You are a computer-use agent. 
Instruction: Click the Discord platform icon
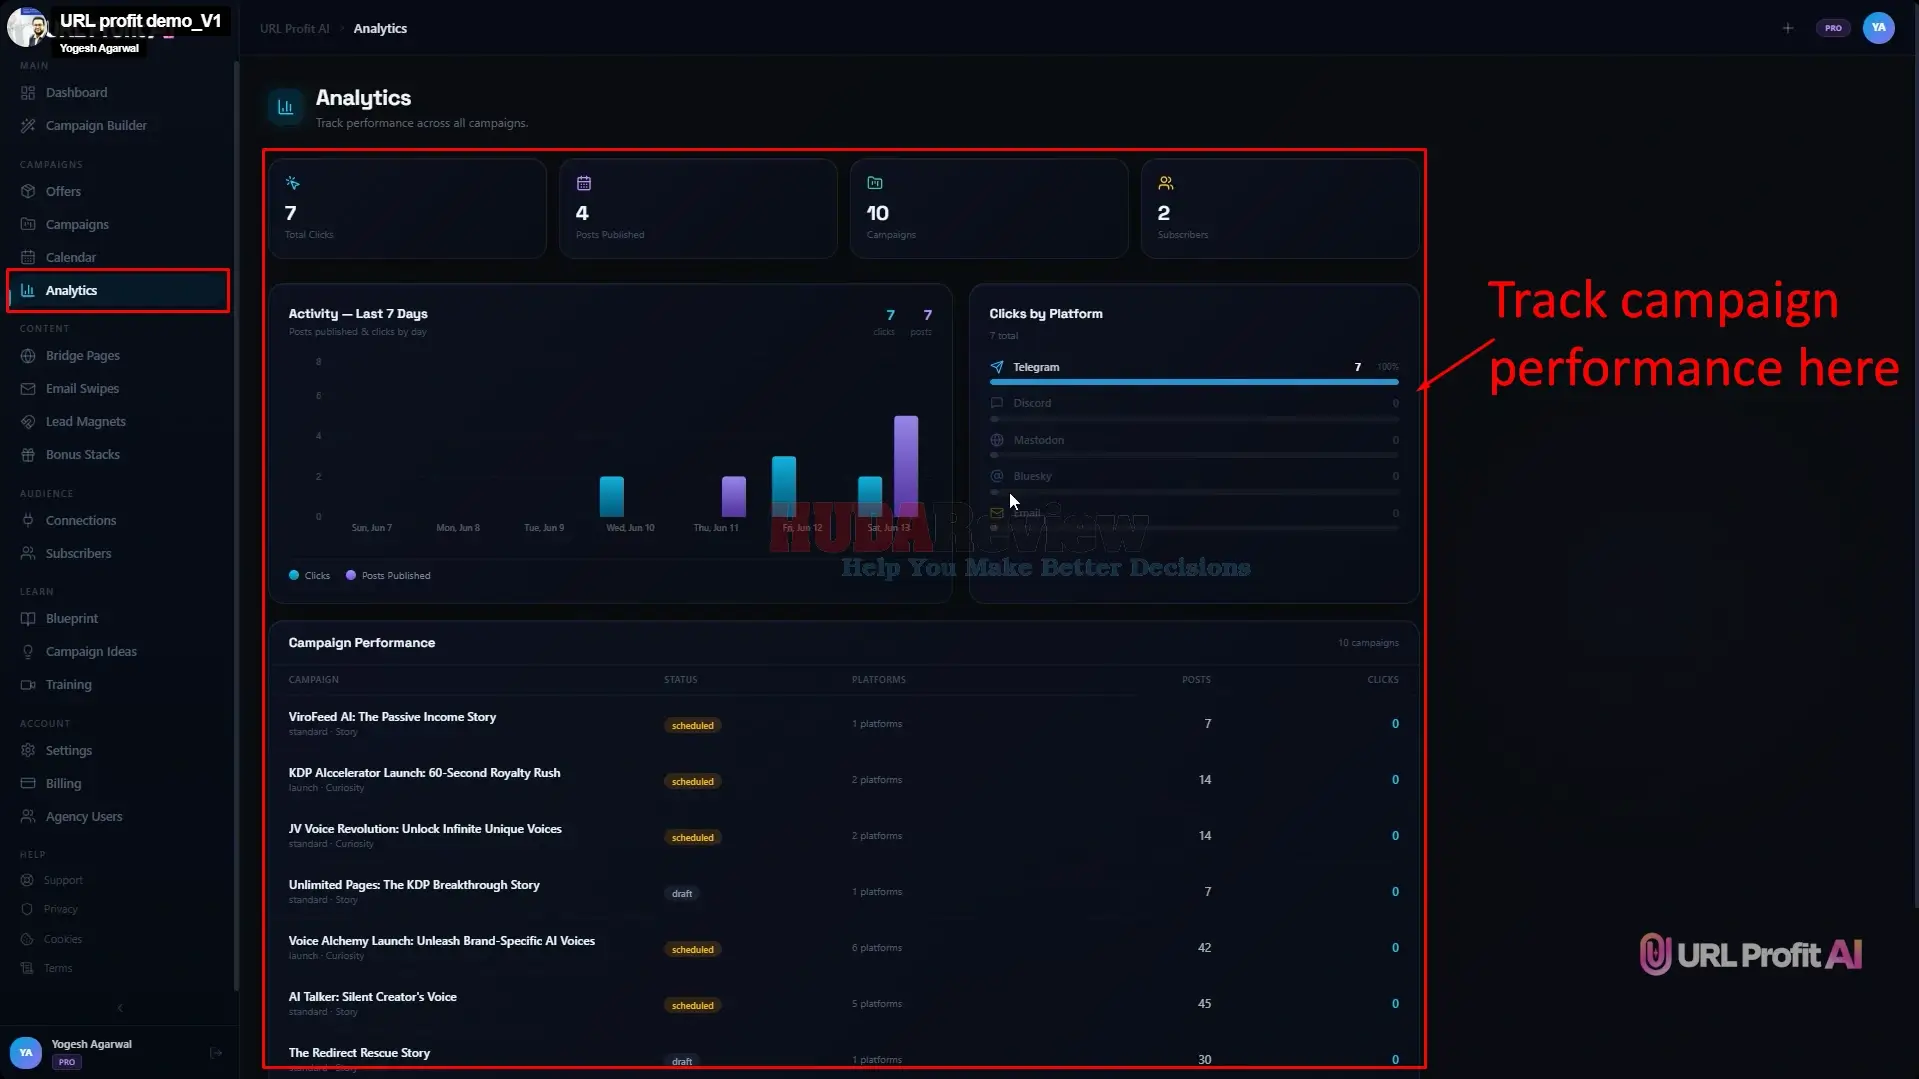(x=997, y=403)
